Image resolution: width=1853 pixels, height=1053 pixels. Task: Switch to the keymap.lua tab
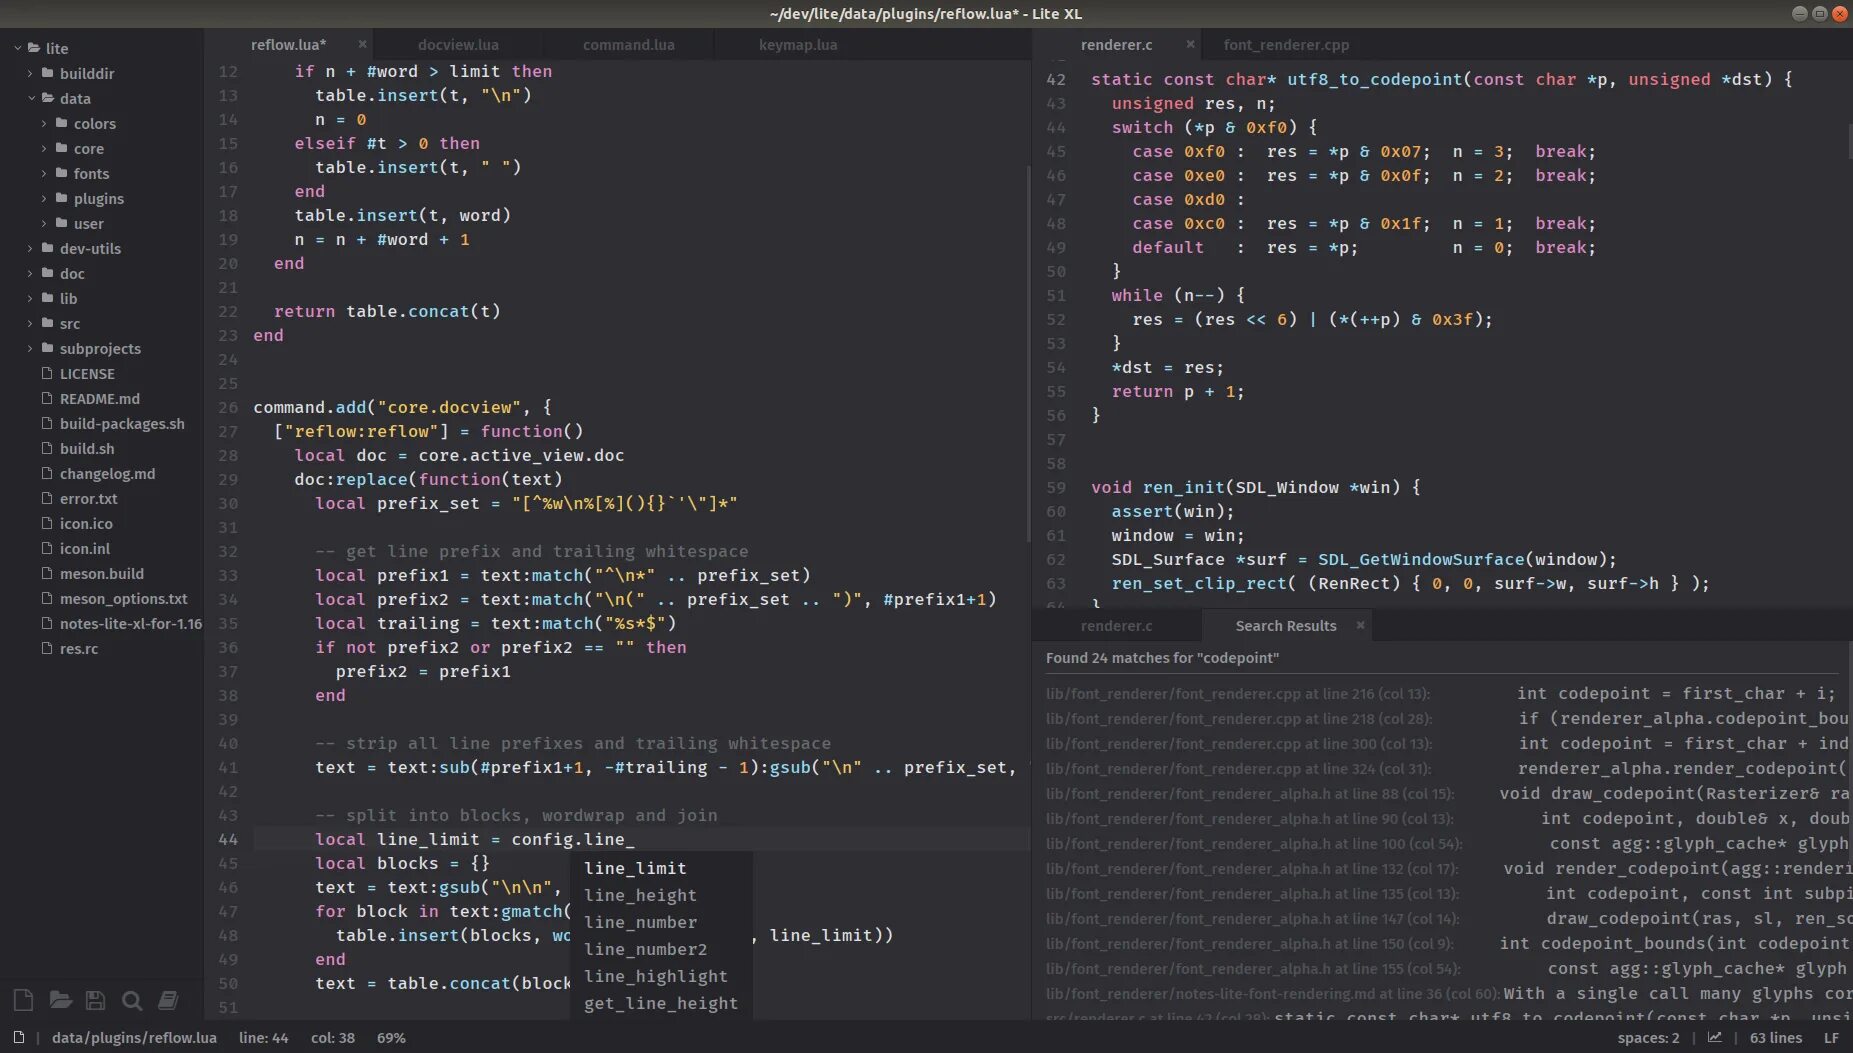(798, 44)
